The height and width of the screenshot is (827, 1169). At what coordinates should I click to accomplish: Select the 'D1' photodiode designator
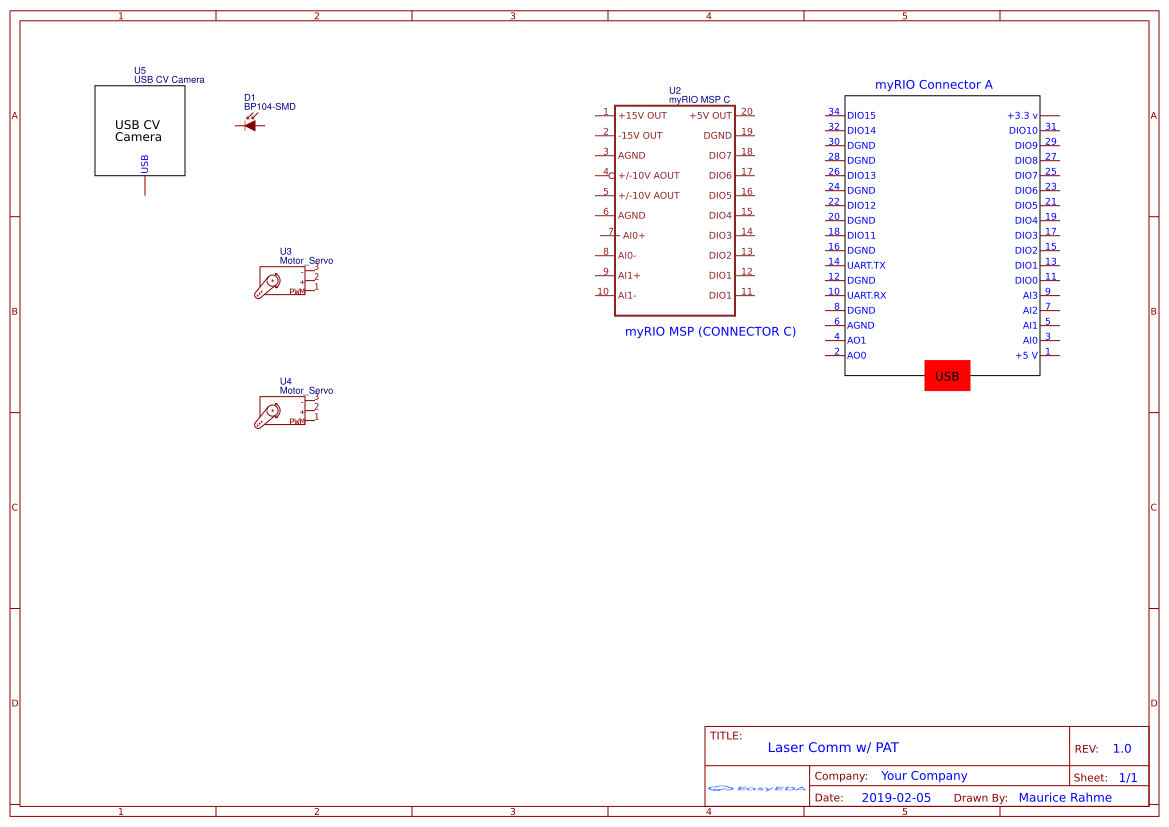point(250,98)
